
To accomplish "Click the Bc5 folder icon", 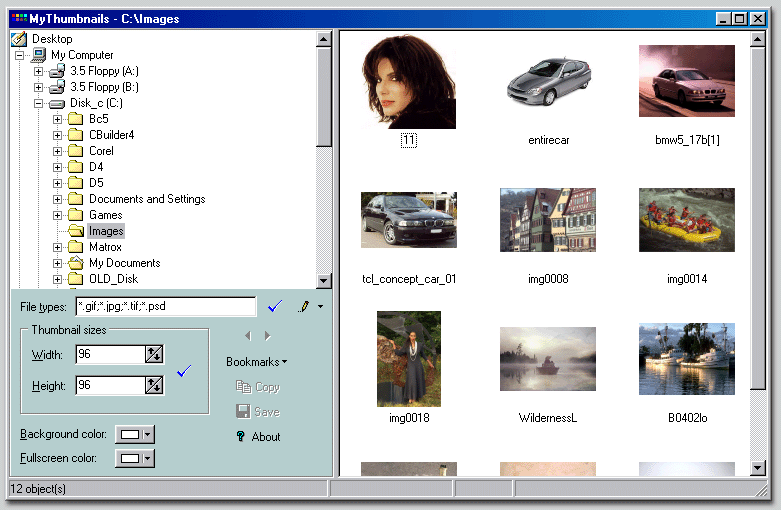I will pyautogui.click(x=76, y=119).
